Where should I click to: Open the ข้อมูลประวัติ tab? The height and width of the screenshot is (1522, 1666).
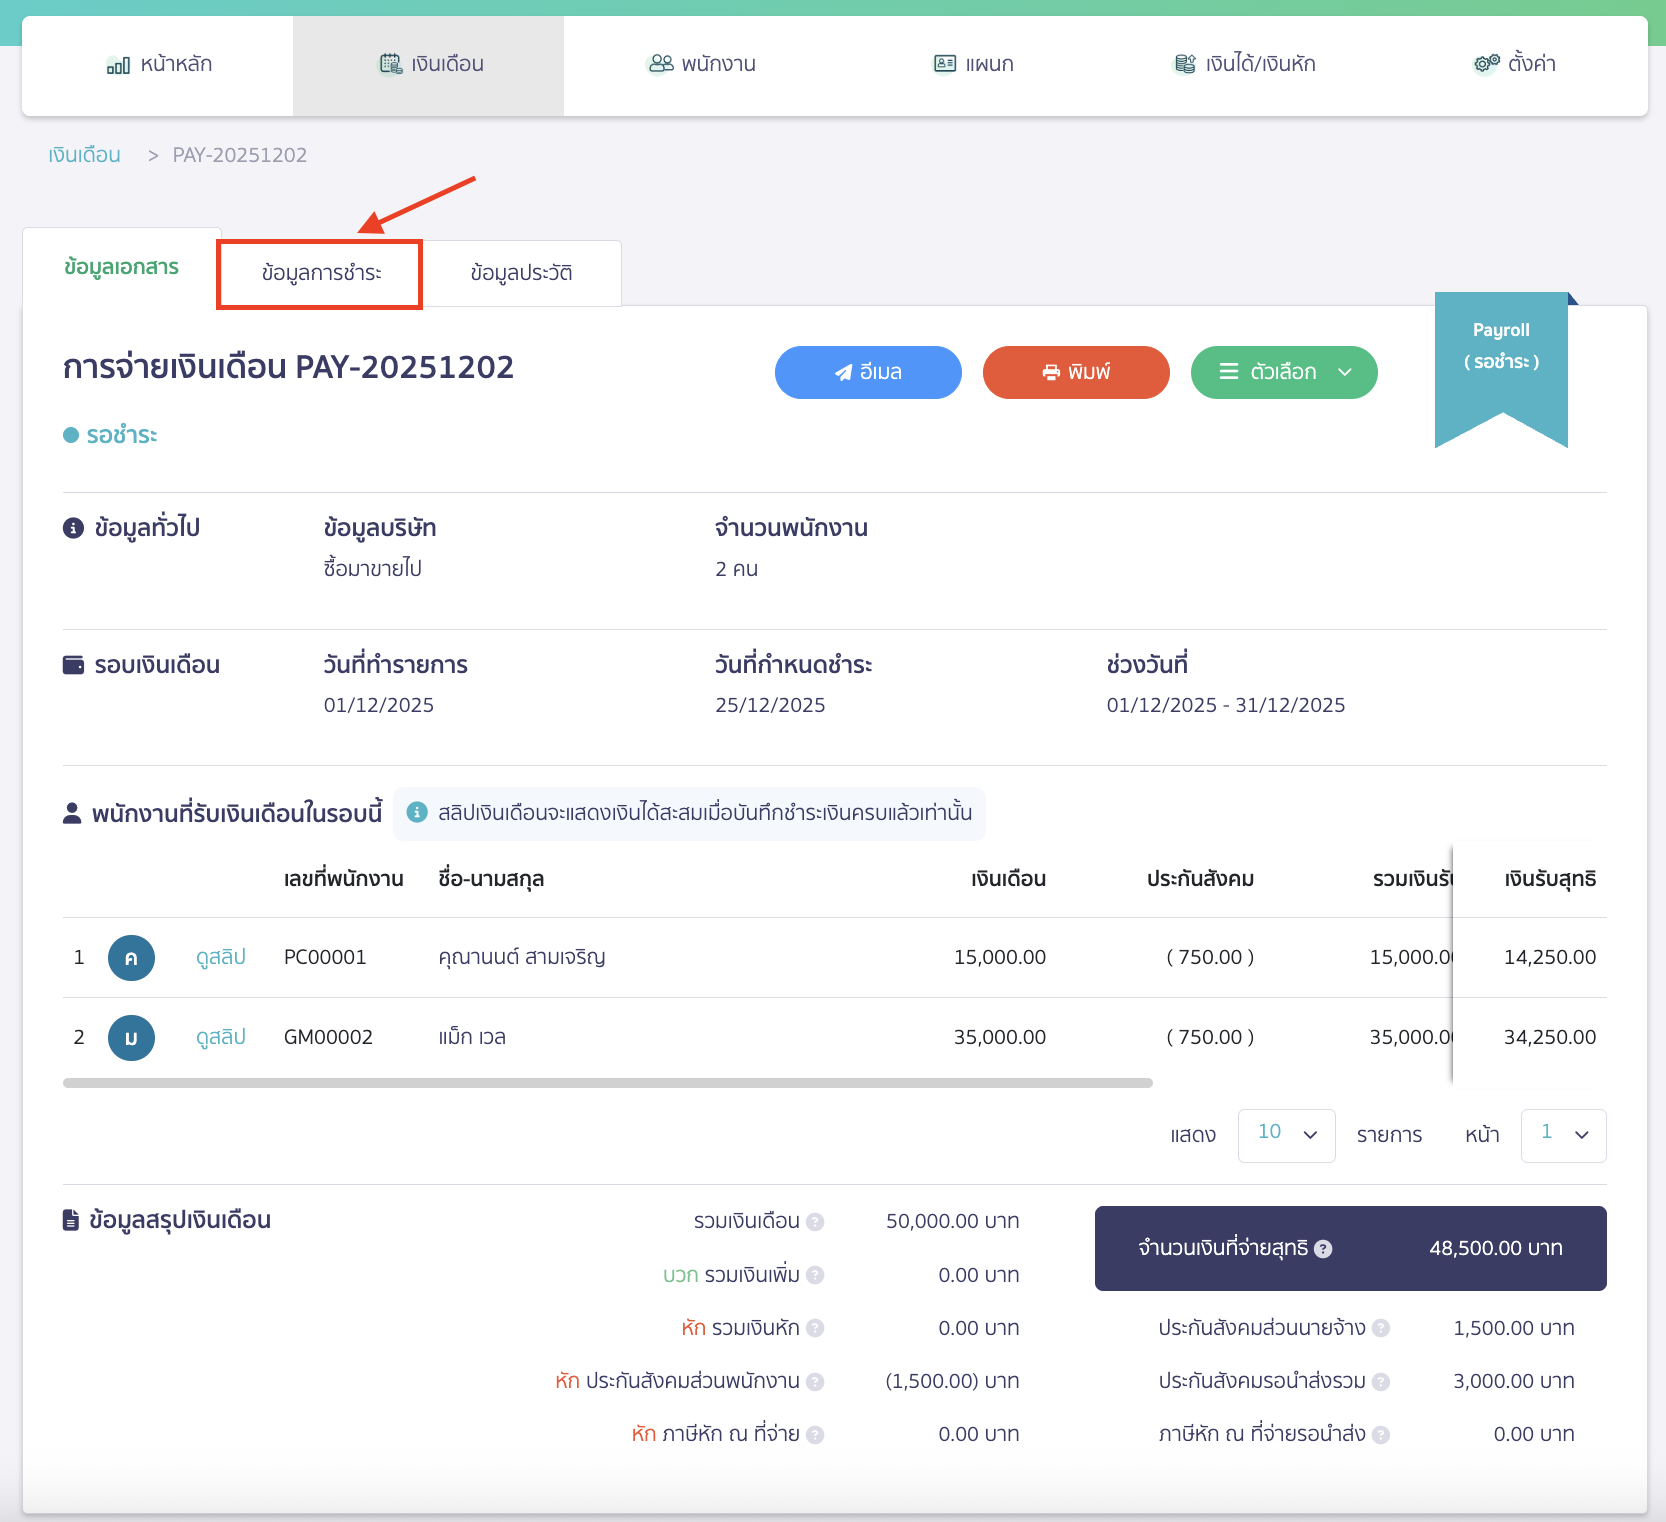point(521,273)
